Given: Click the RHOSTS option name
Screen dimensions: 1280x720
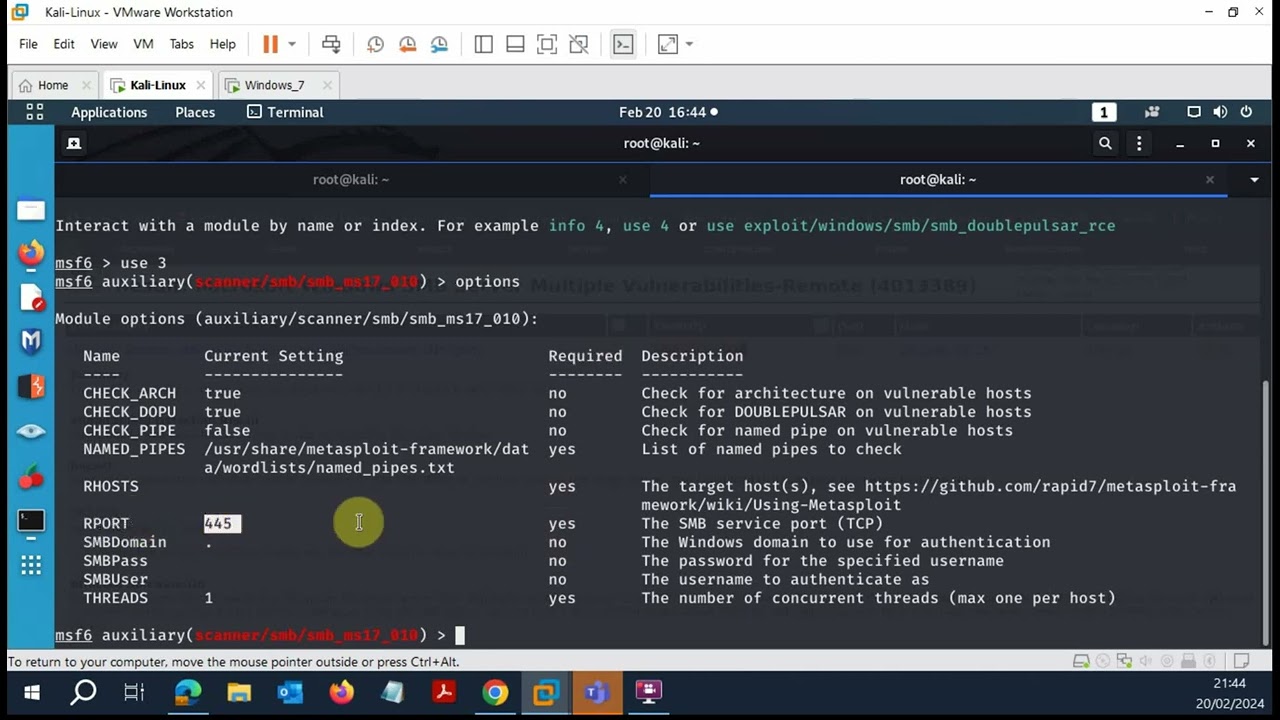Looking at the screenshot, I should (x=111, y=486).
